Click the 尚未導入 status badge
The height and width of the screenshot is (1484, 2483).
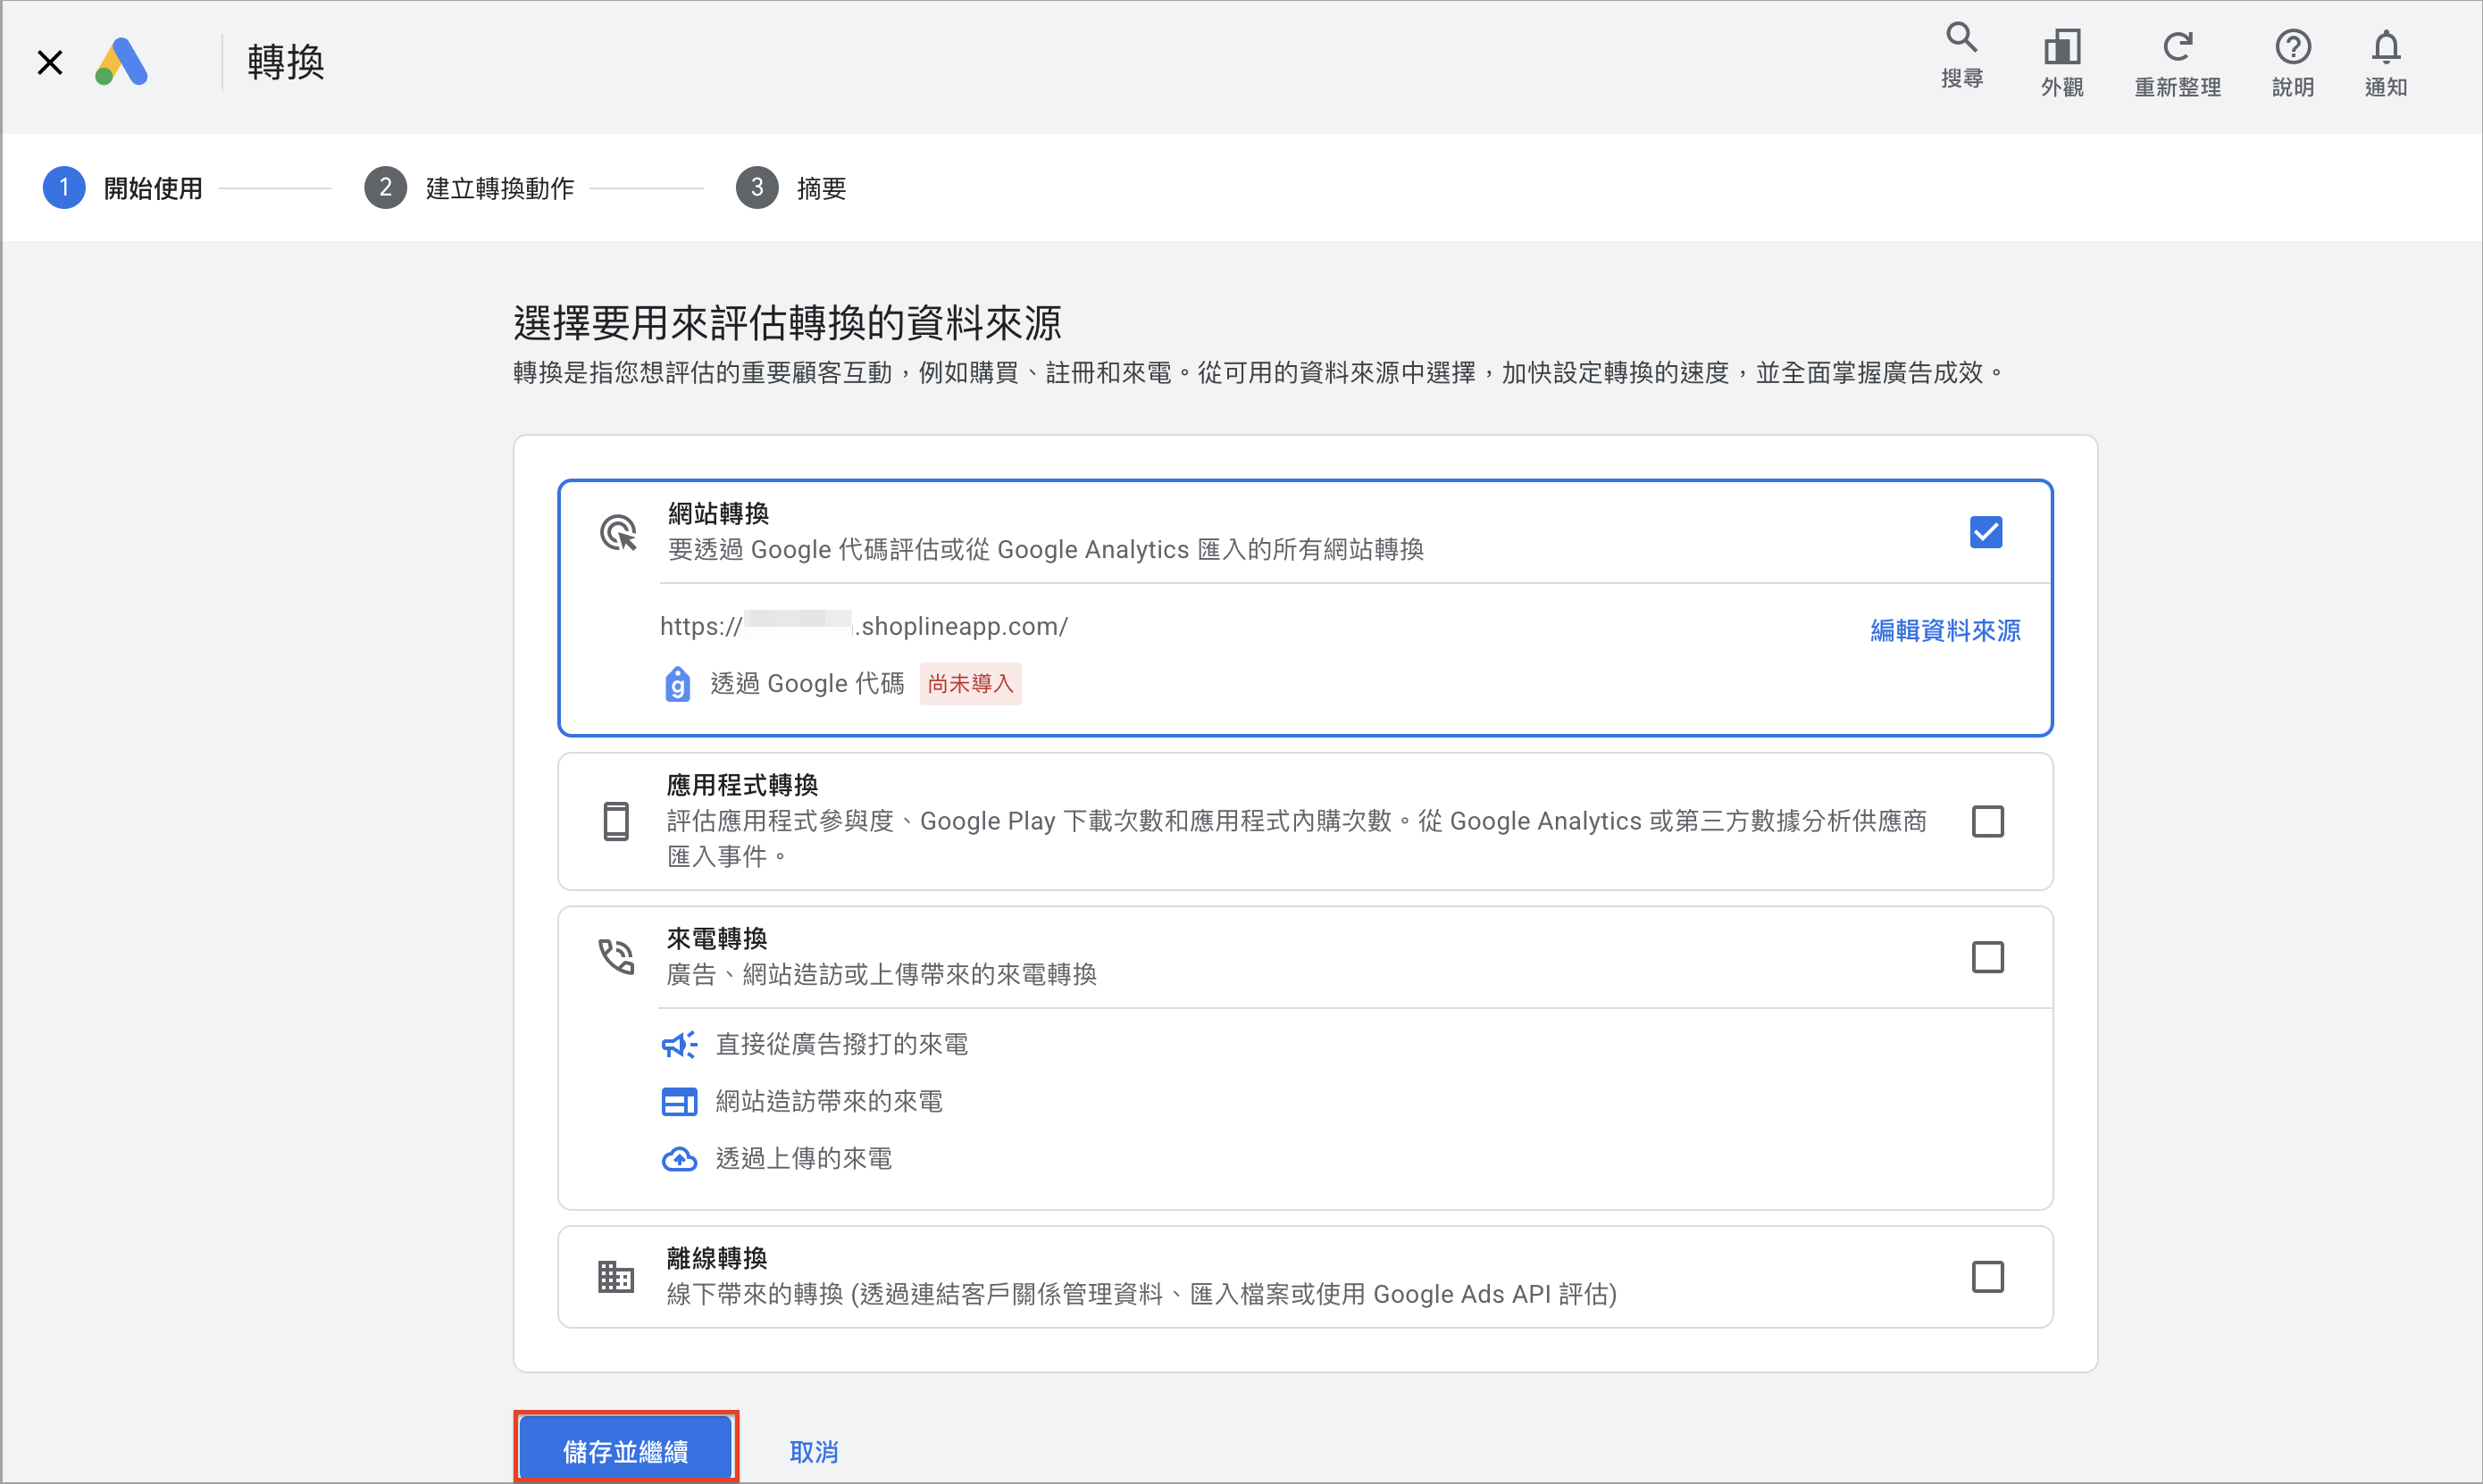tap(970, 684)
